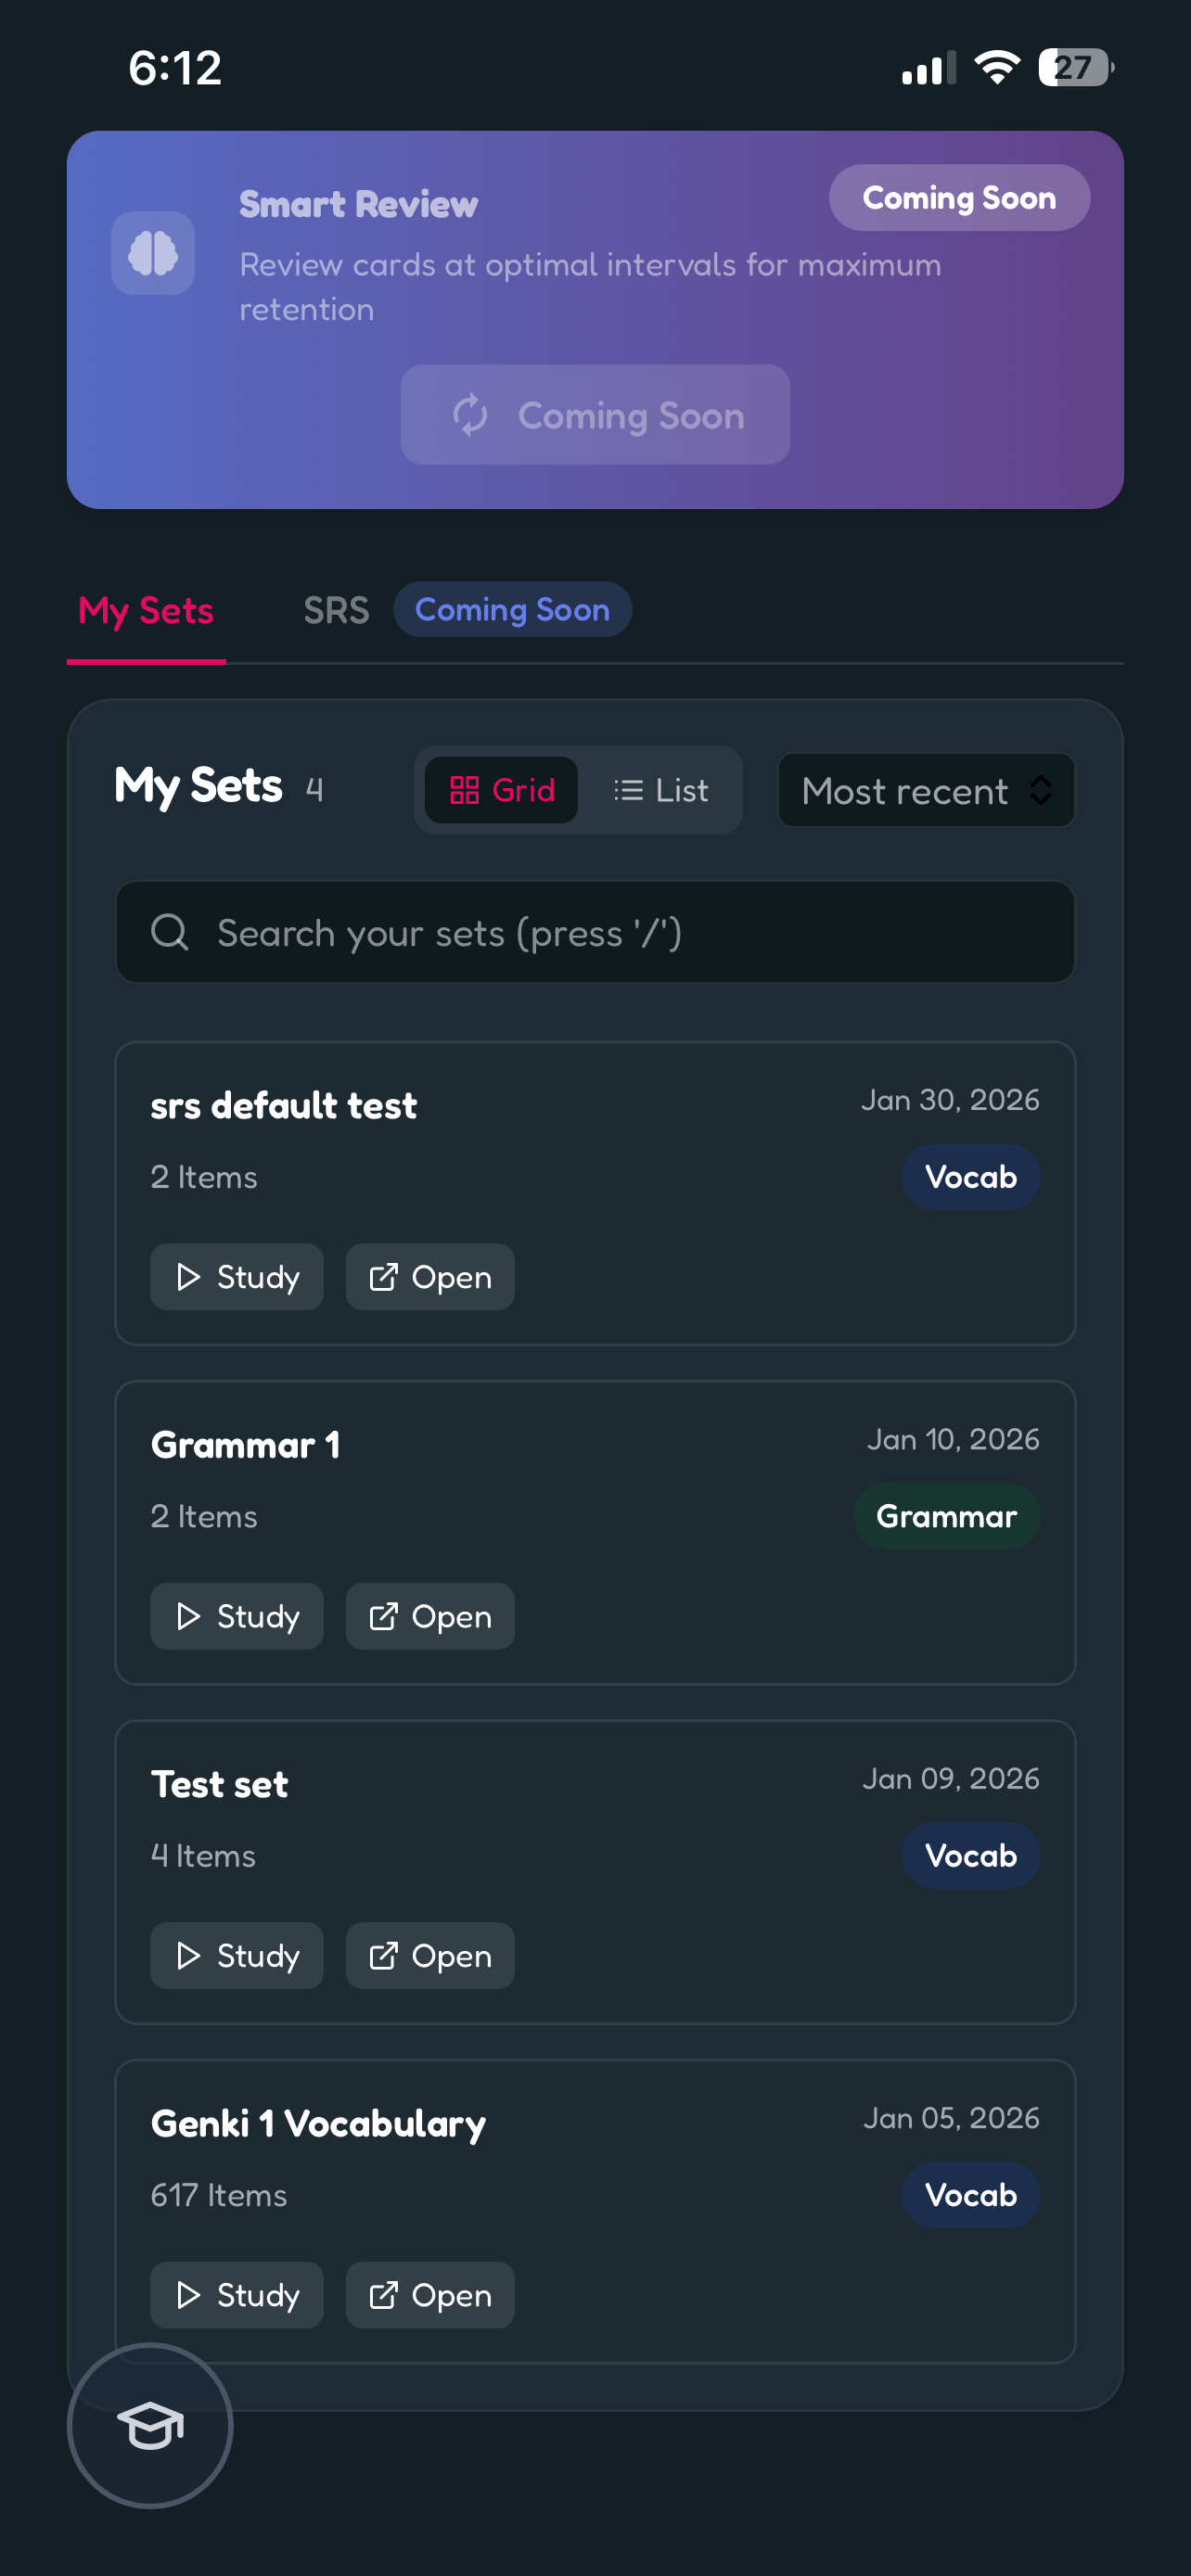This screenshot has height=2576, width=1191.
Task: Open the Genki 1 Vocabulary set
Action: [x=430, y=2295]
